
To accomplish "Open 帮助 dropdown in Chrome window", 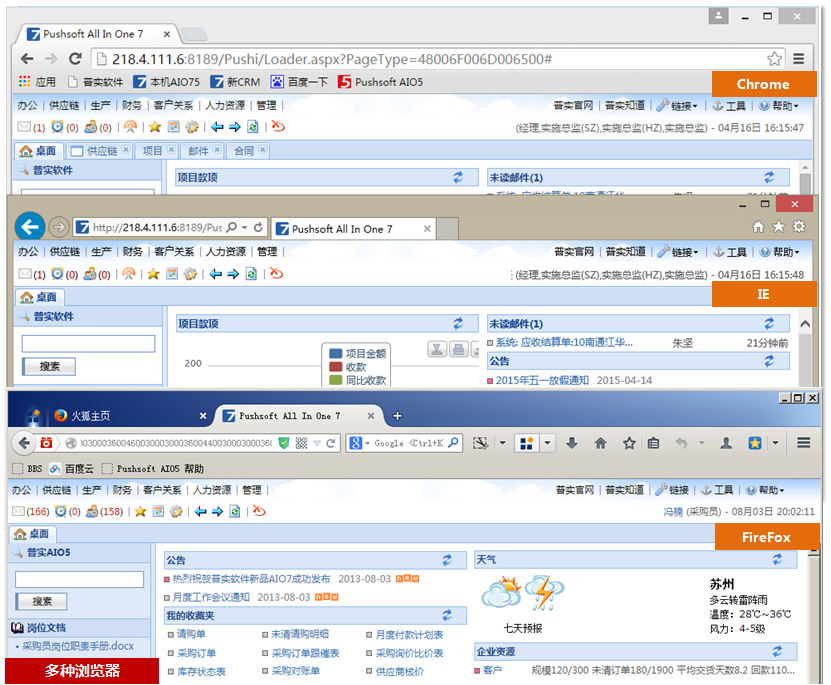I will click(779, 106).
